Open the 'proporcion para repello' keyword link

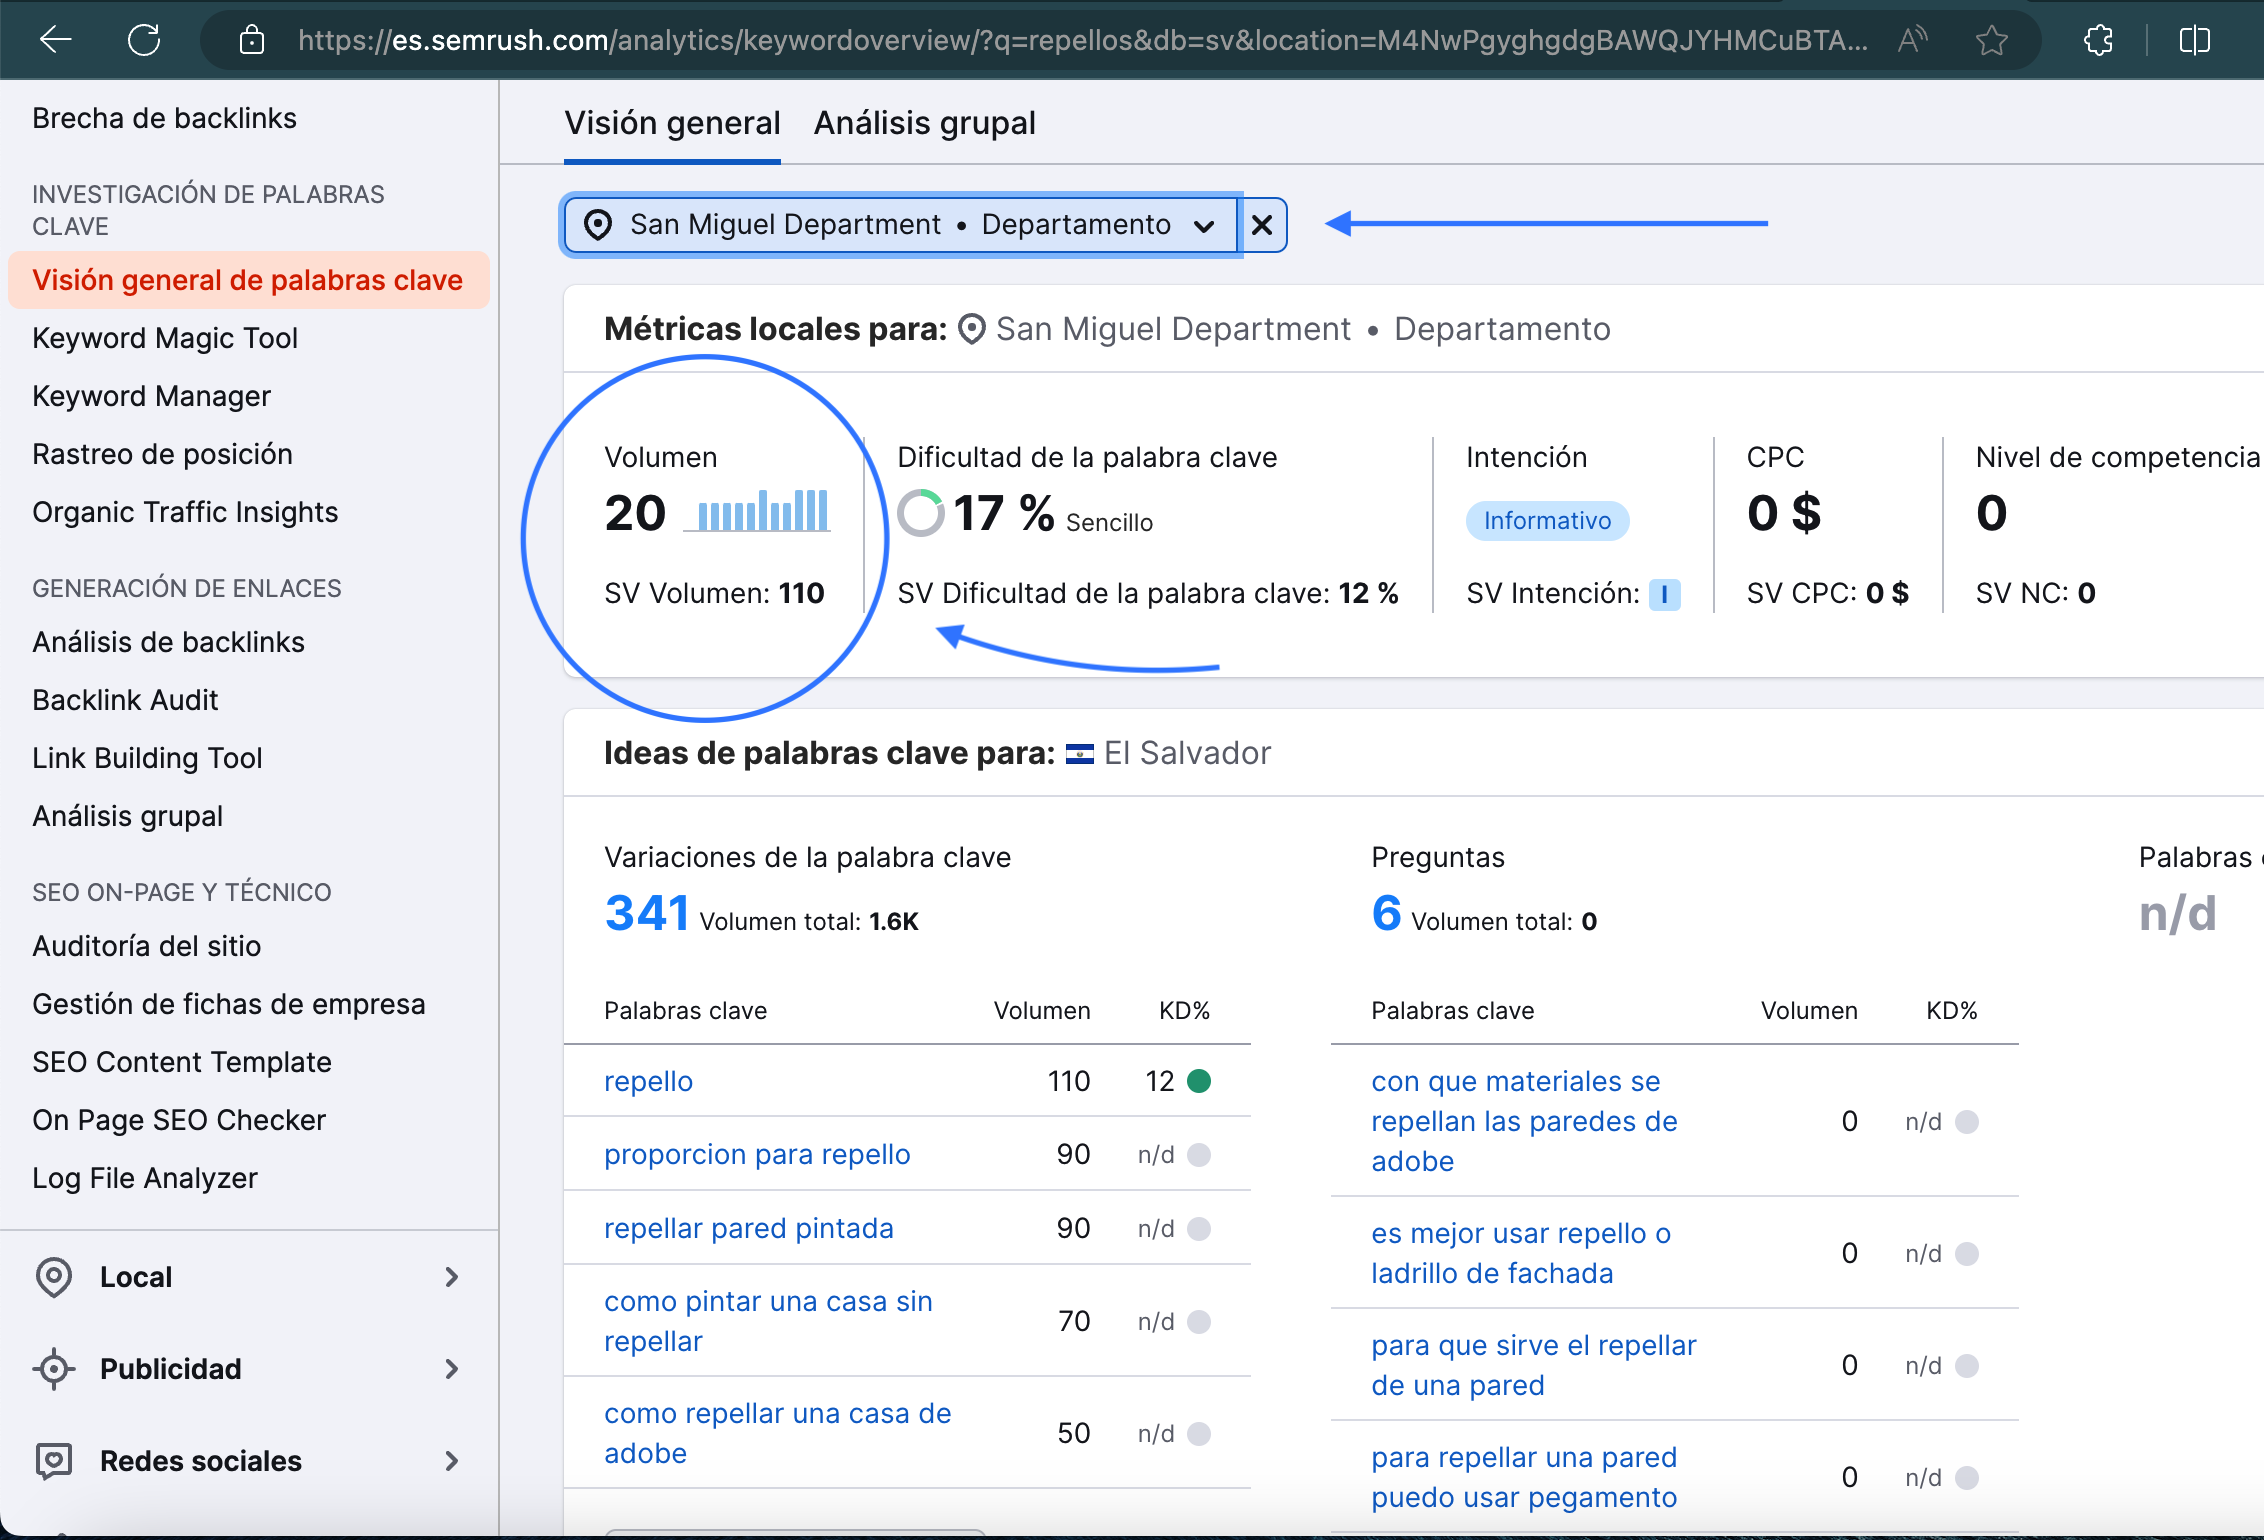tap(757, 1154)
